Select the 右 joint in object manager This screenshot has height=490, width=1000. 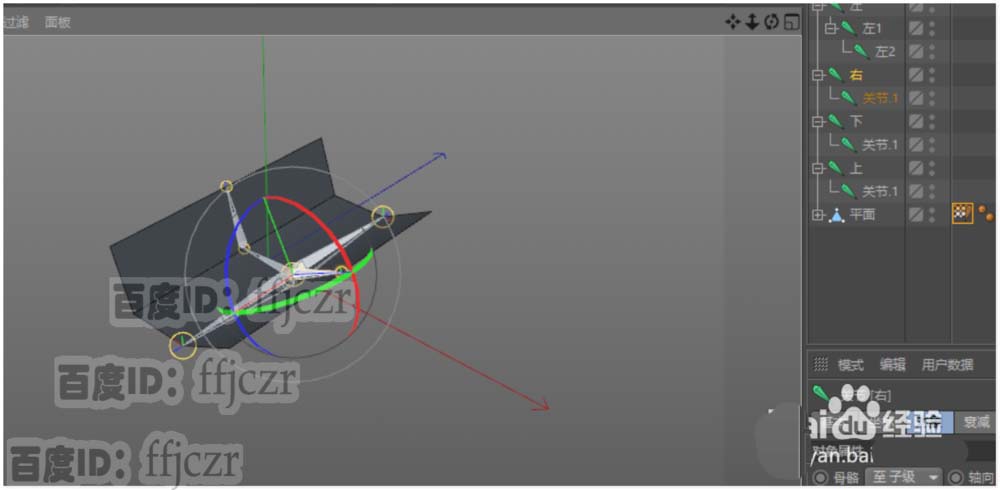pyautogui.click(x=856, y=75)
